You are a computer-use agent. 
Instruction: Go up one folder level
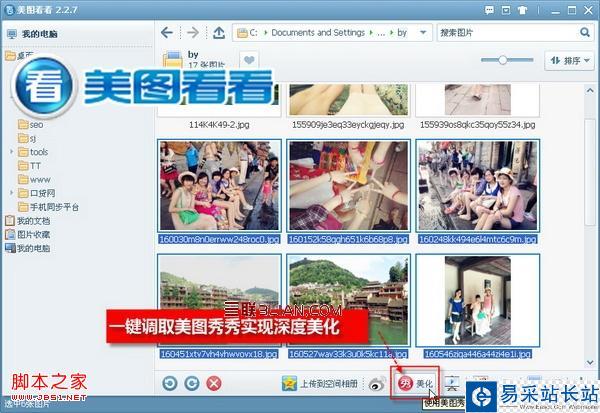[219, 33]
